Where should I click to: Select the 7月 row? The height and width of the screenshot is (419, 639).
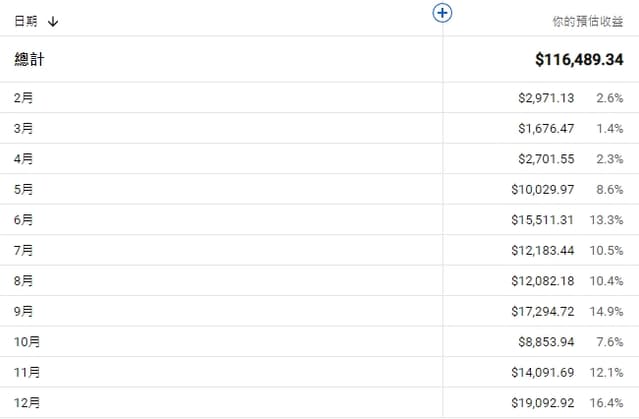(24, 250)
